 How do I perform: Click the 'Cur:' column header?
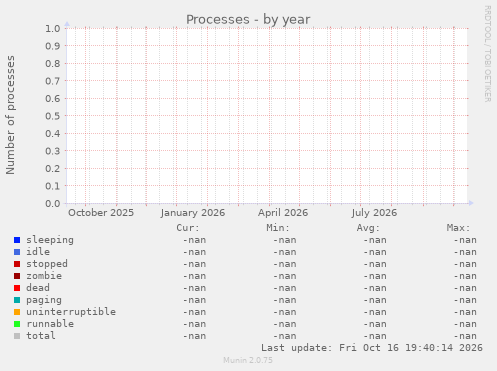tap(188, 228)
